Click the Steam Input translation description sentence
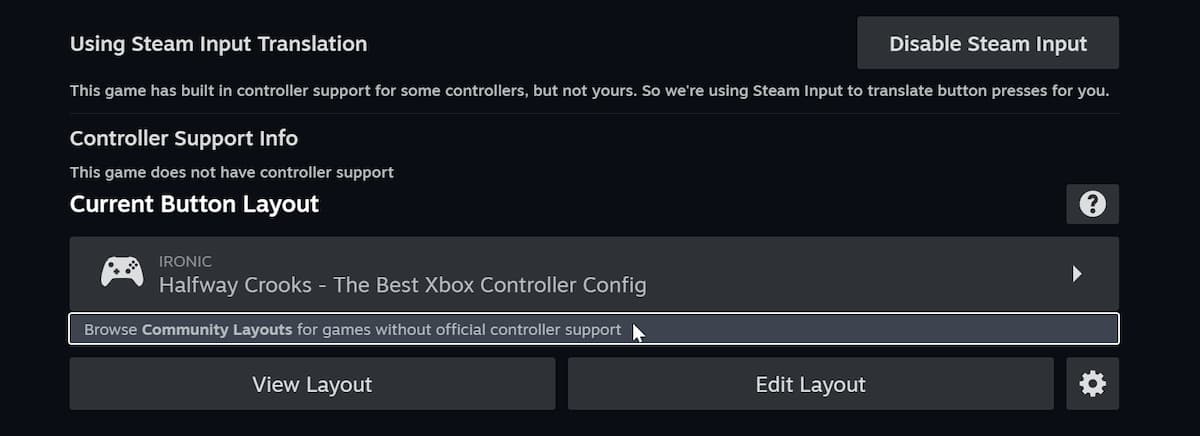The width and height of the screenshot is (1200, 436). click(589, 91)
